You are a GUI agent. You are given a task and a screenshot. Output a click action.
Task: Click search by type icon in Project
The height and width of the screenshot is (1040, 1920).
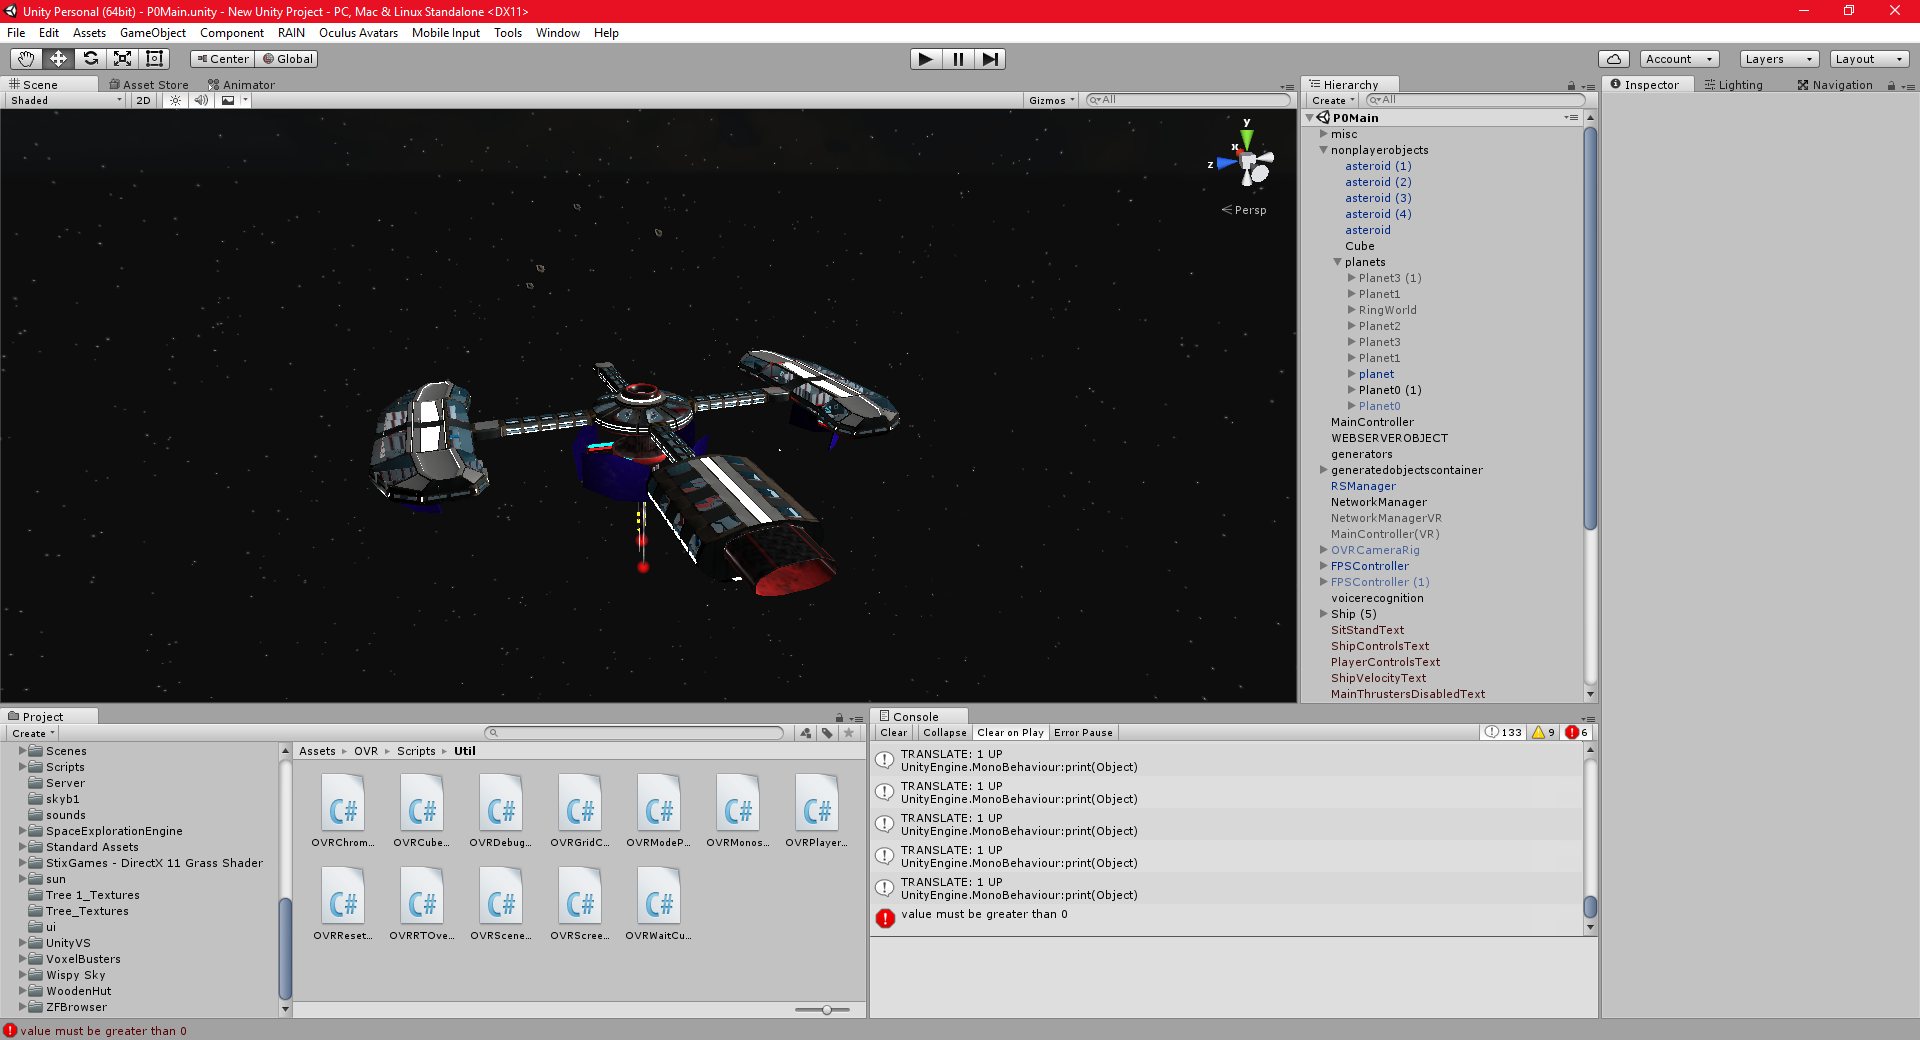coord(806,733)
